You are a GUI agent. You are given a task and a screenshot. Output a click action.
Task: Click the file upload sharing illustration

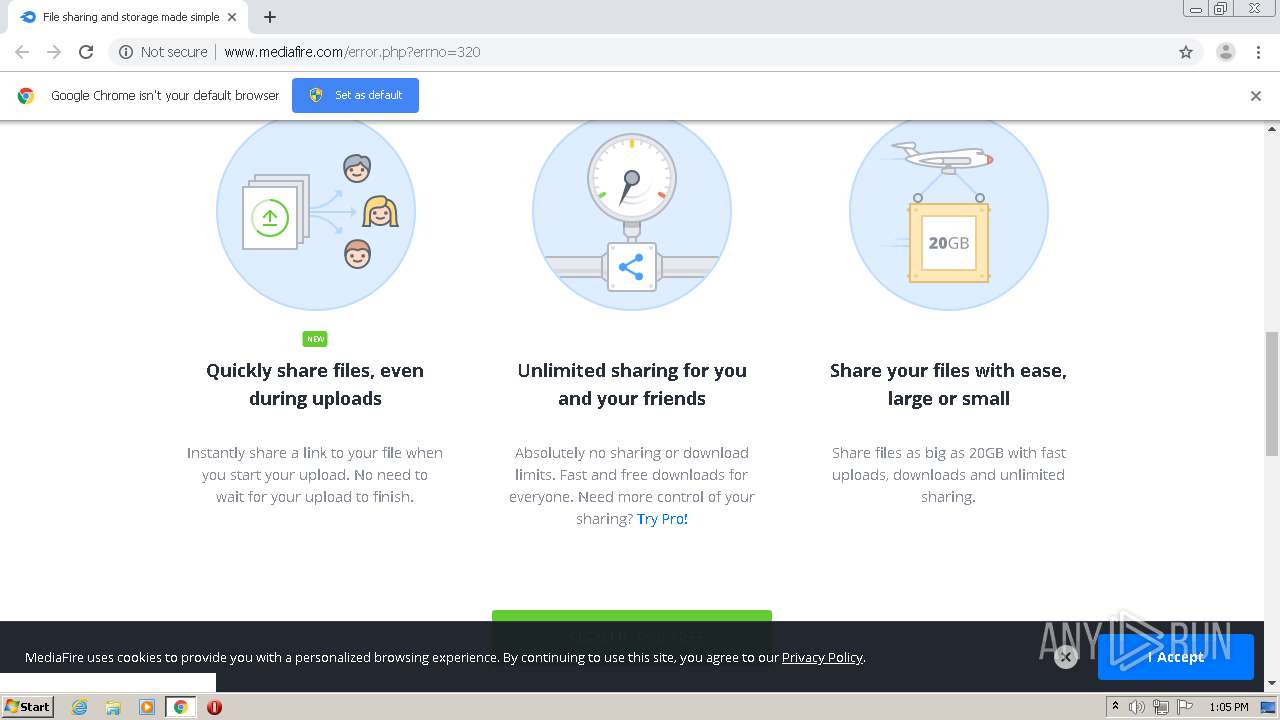click(x=316, y=212)
